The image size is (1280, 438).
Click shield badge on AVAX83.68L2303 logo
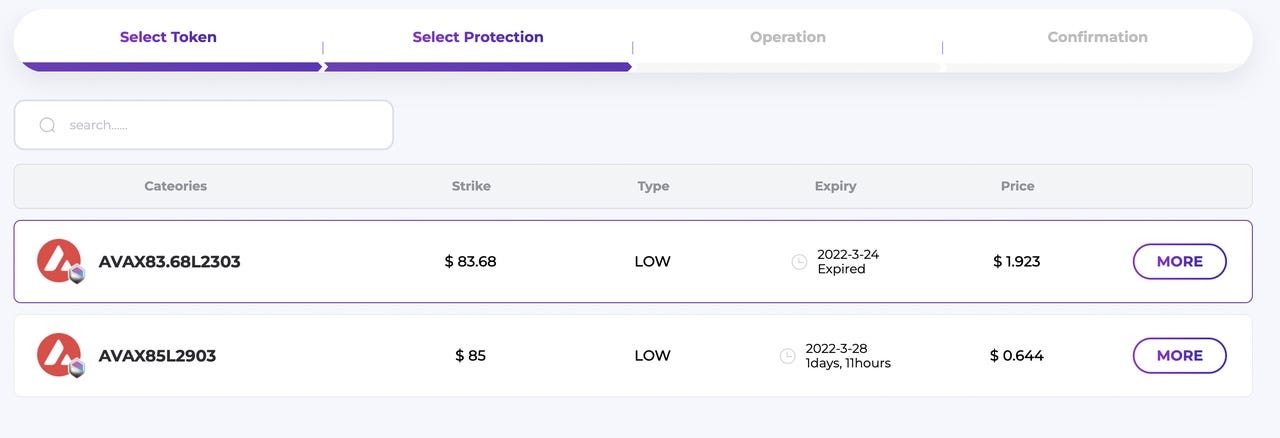[76, 275]
